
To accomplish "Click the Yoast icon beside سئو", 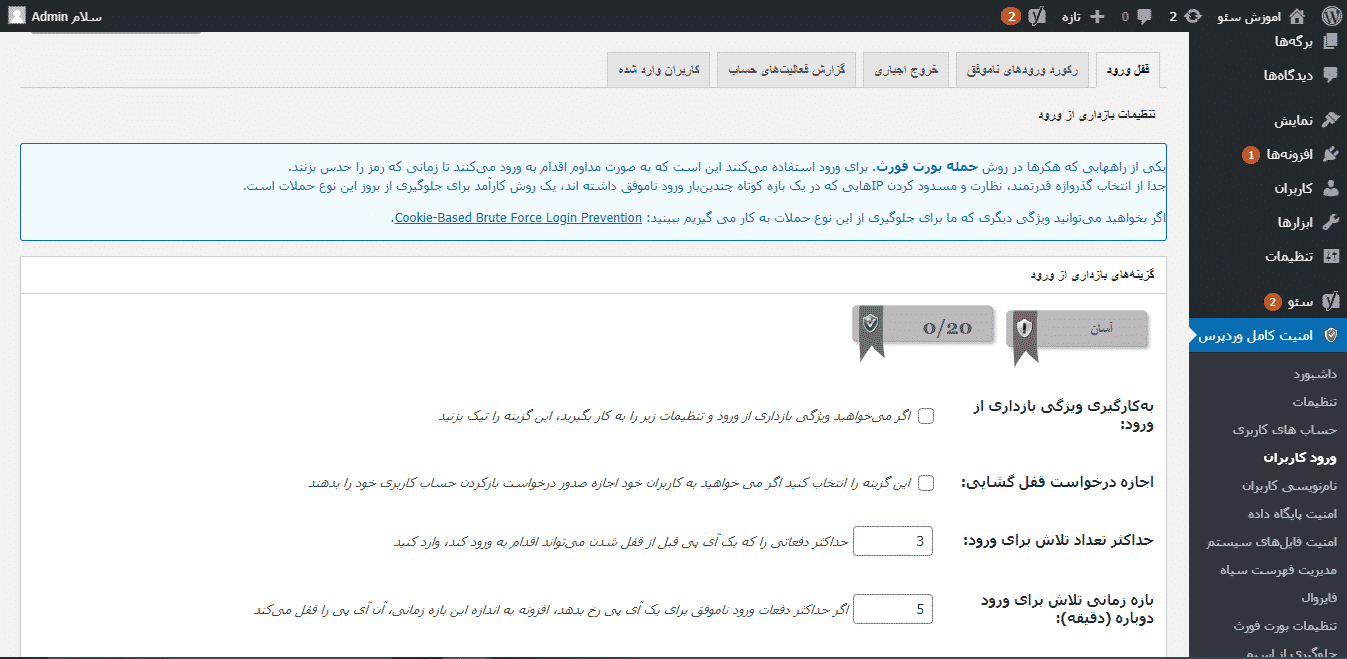I will click(x=1330, y=301).
